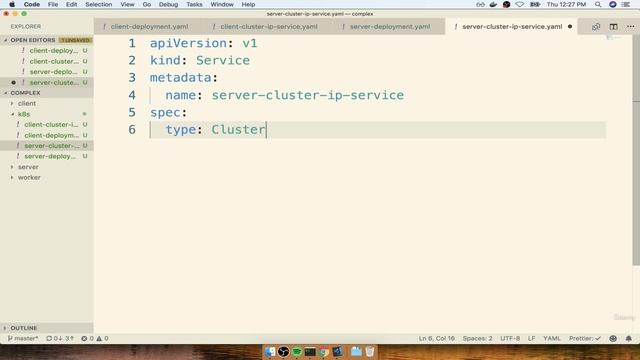Open the Docker whale menu bar icon
Viewport: 640px width, 360px height.
click(493, 4)
